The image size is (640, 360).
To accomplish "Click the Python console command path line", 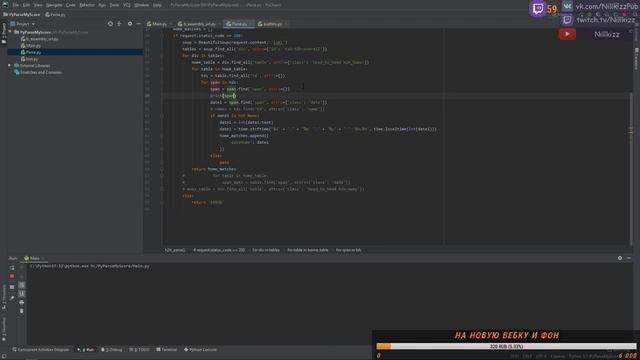I will coord(89,266).
